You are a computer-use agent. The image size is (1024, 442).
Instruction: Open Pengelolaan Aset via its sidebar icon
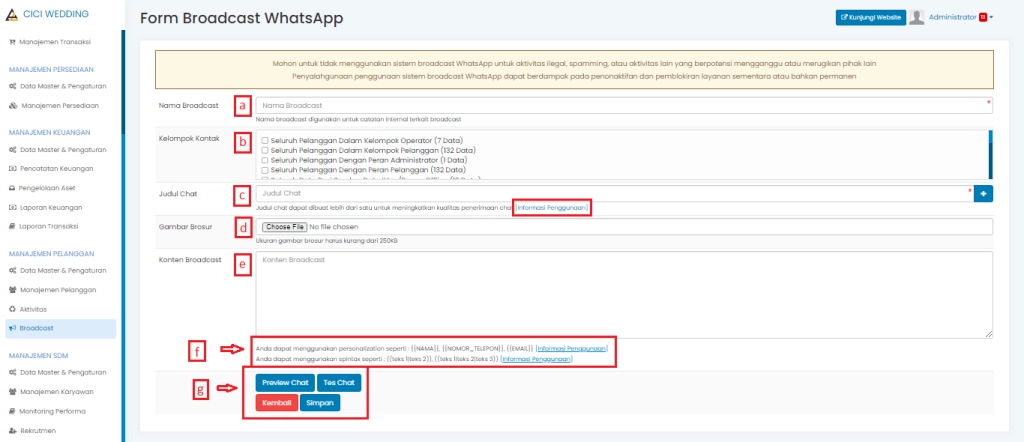click(12, 187)
